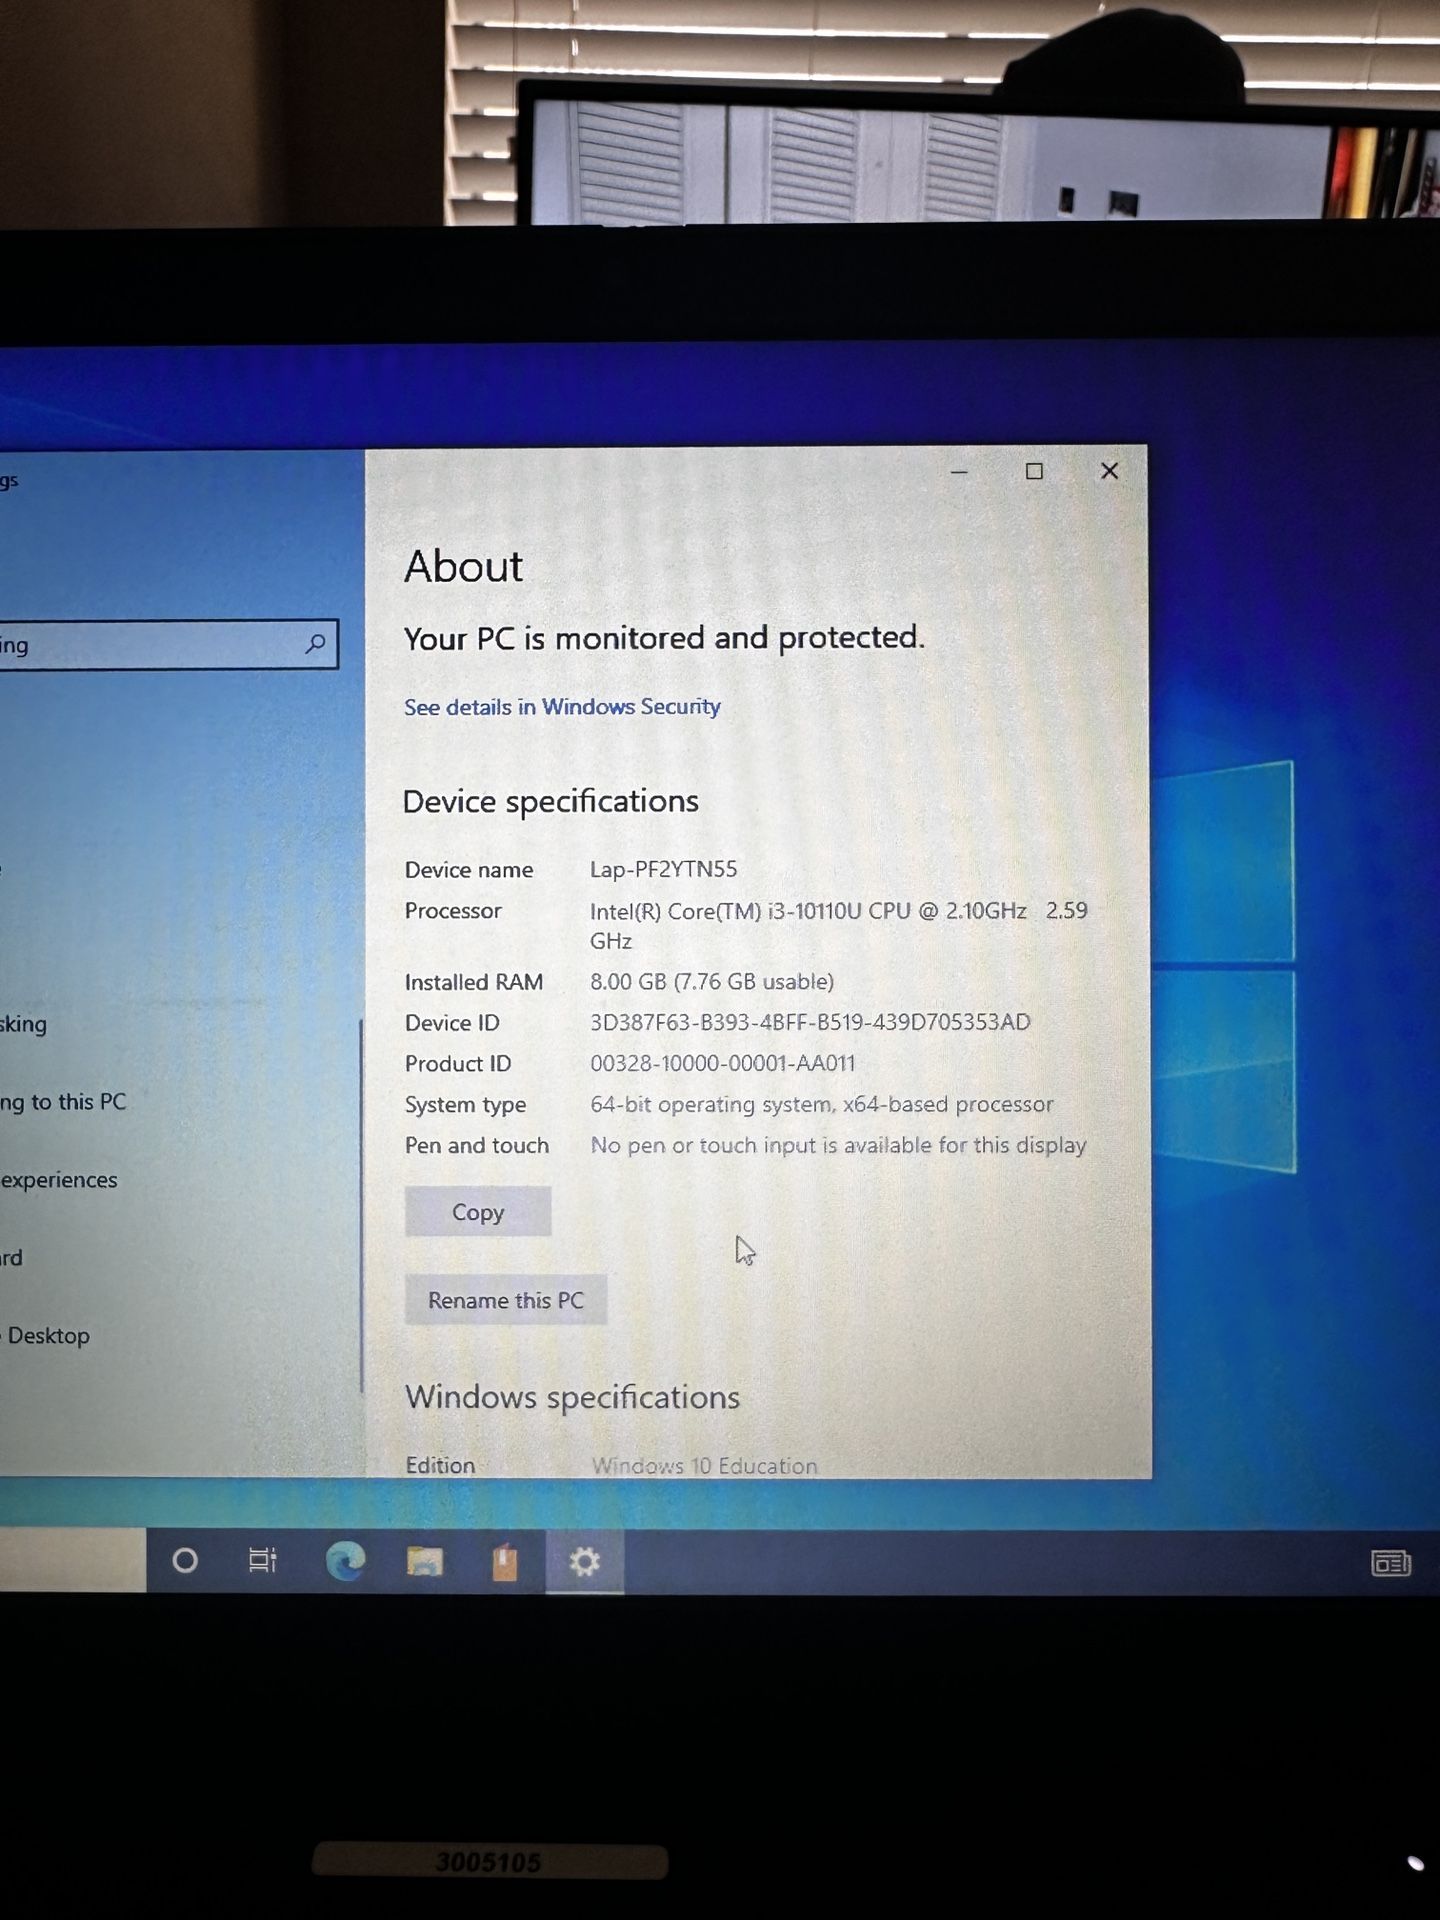Open Cortana search circle on taskbar

click(185, 1560)
